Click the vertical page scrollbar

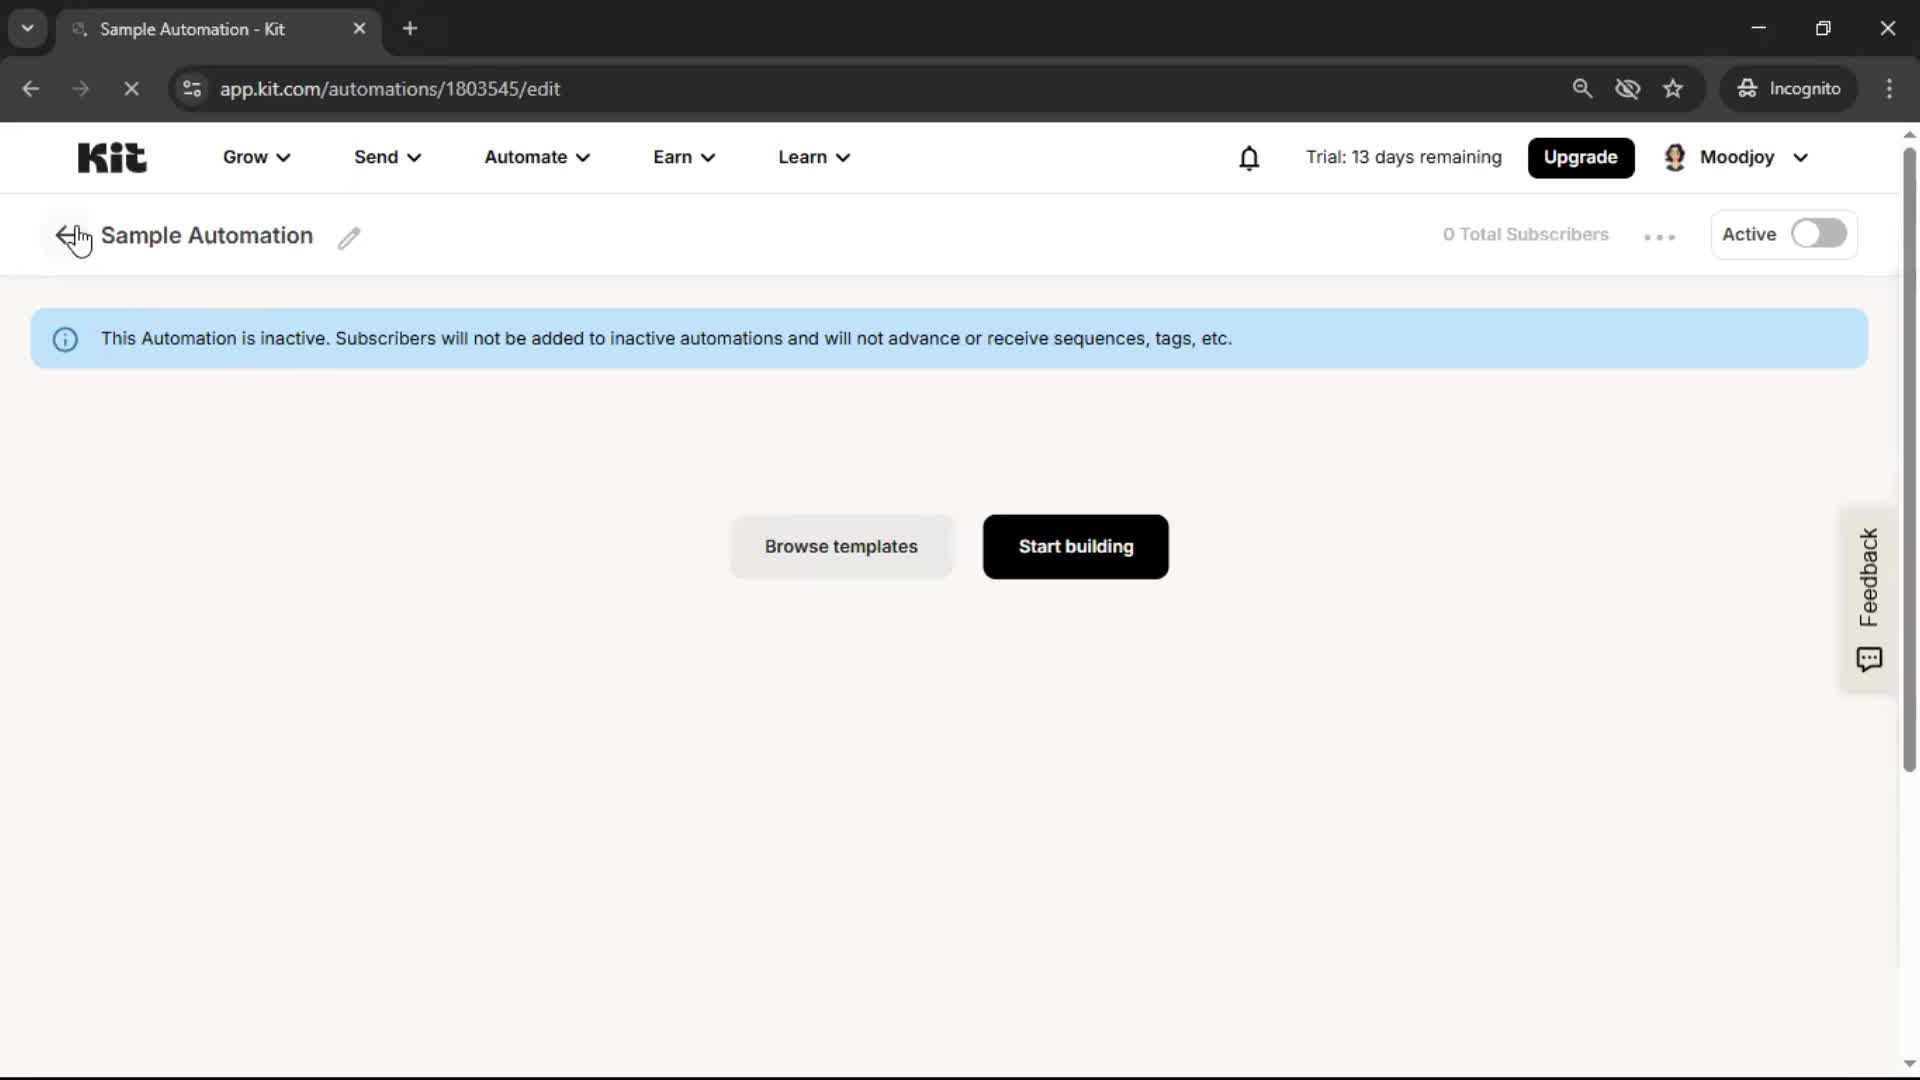(1908, 460)
